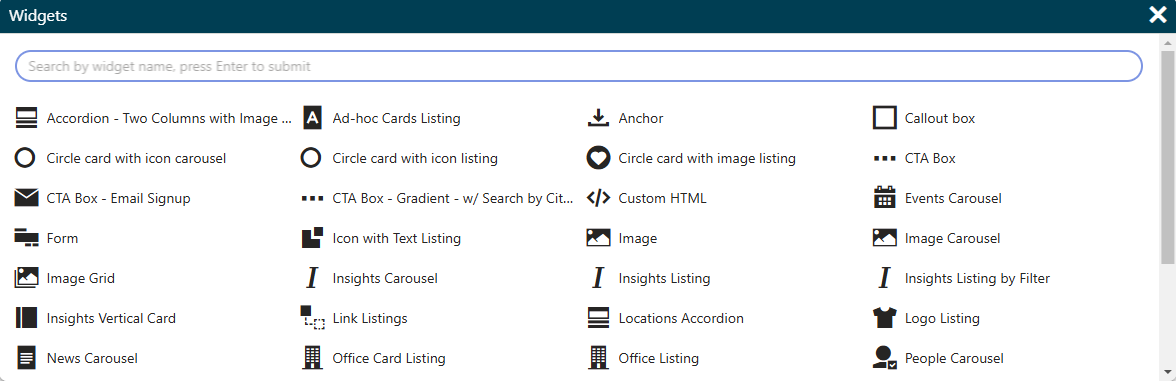Click the Circle card with icon carousel icon
The height and width of the screenshot is (381, 1176).
(x=26, y=158)
